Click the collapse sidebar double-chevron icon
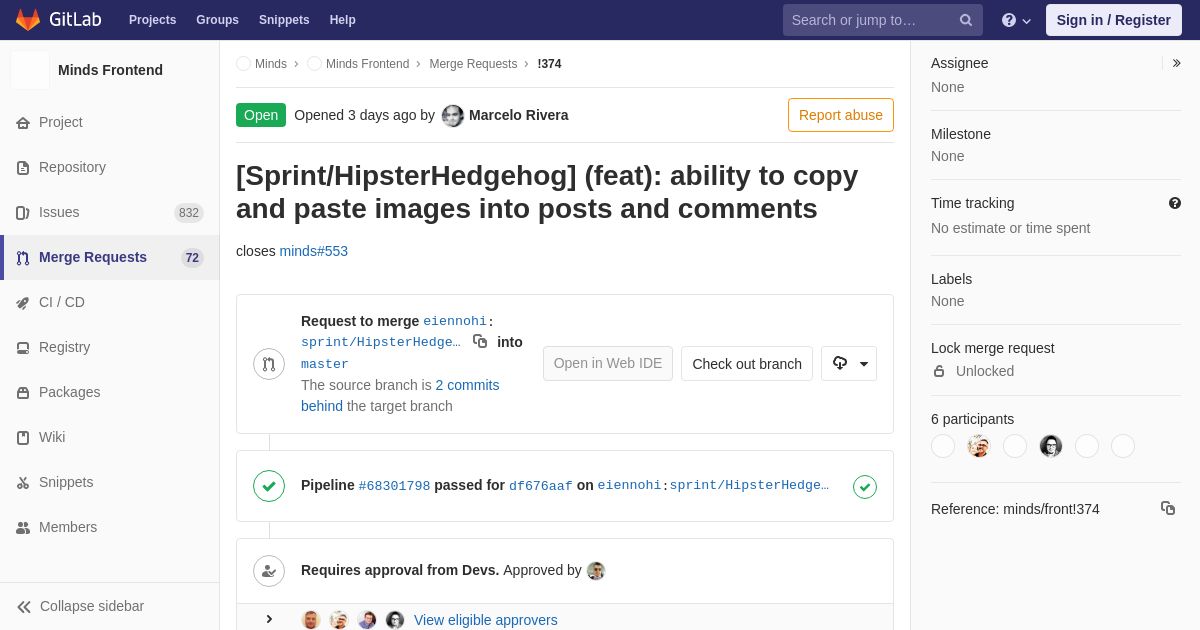Screen dimensions: 1200x630 (24, 607)
